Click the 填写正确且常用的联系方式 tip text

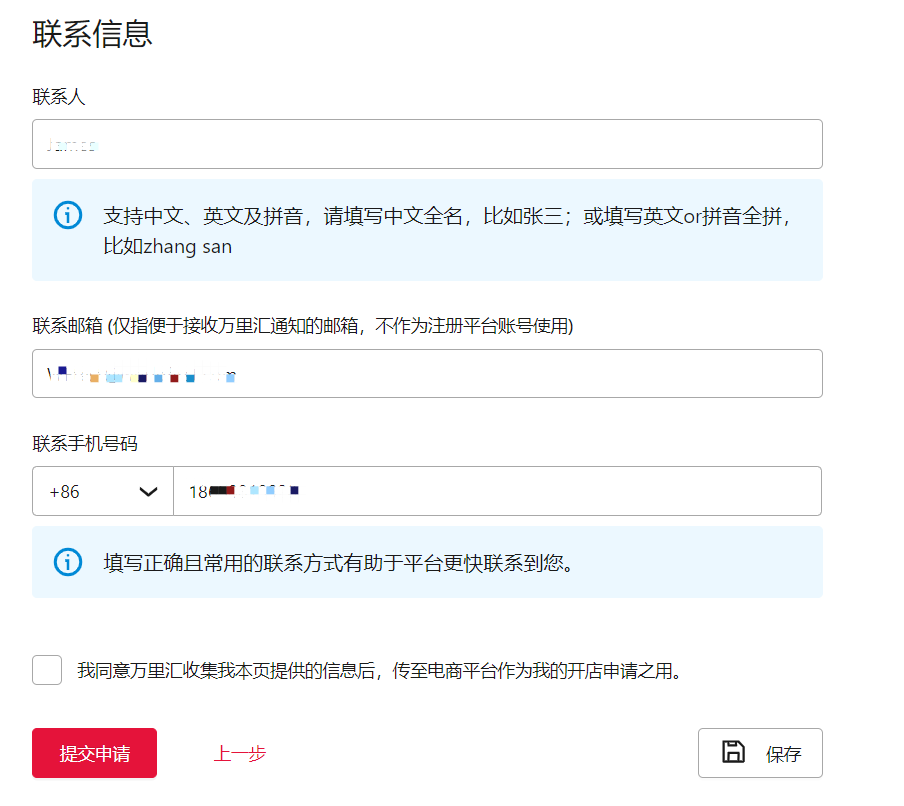341,562
